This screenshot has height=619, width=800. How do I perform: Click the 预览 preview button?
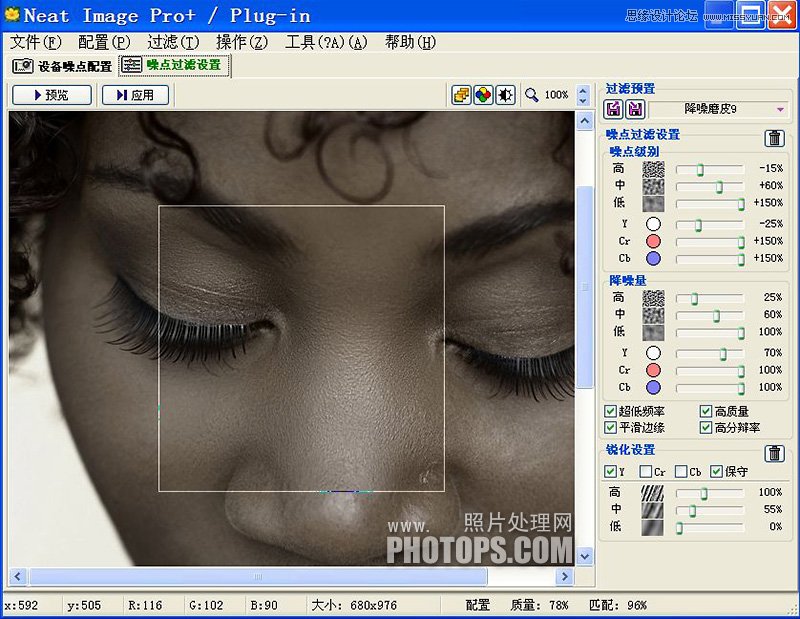(52, 95)
